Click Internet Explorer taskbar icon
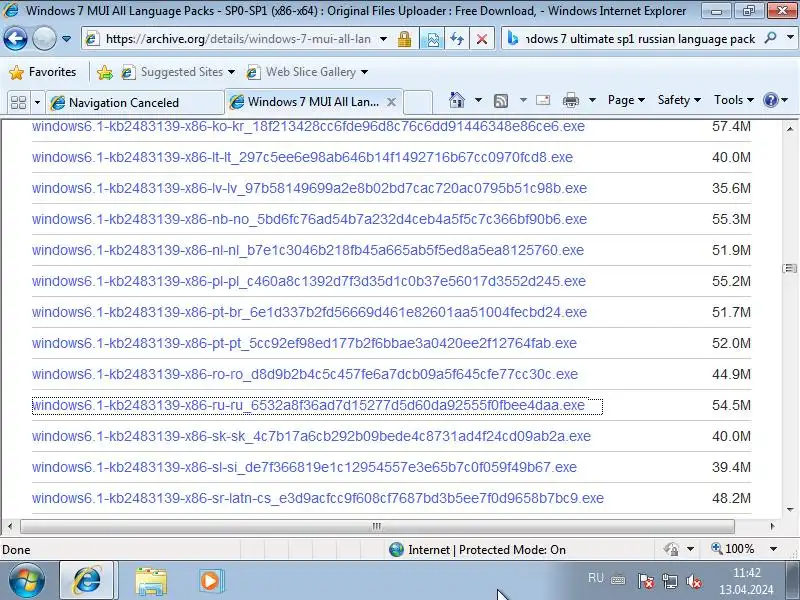The width and height of the screenshot is (800, 600). (88, 581)
